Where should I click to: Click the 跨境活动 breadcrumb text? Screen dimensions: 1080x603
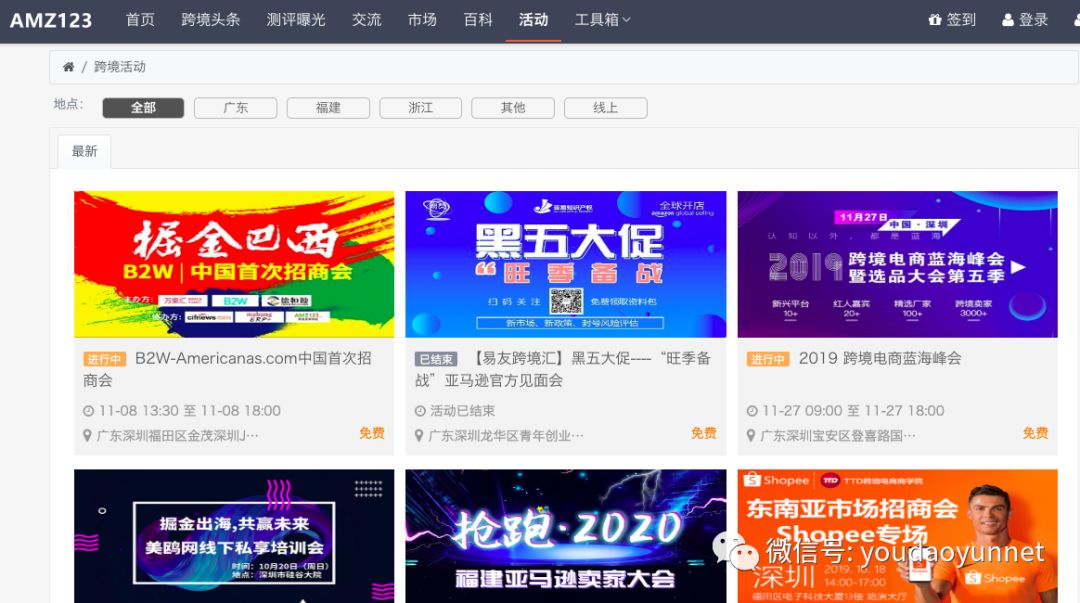[120, 67]
